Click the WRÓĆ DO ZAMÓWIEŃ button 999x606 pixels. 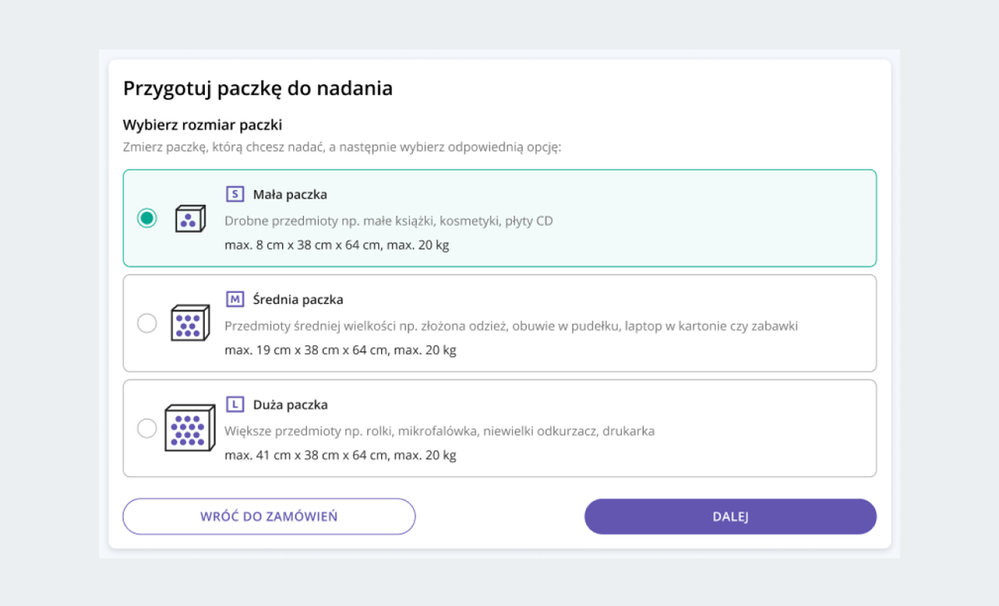click(x=268, y=516)
